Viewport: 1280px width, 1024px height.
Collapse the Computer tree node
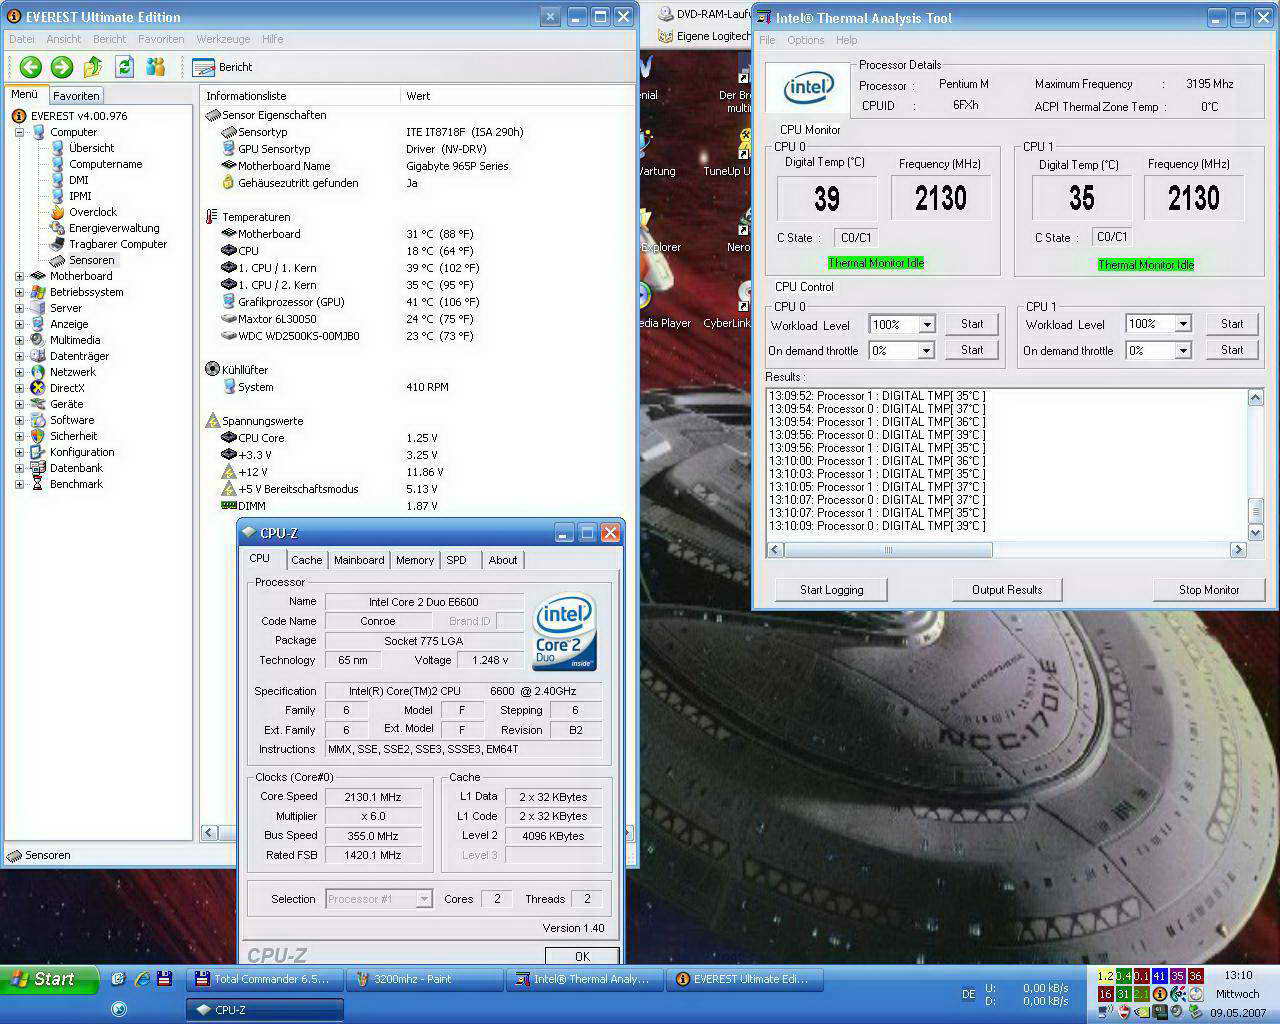pos(19,132)
